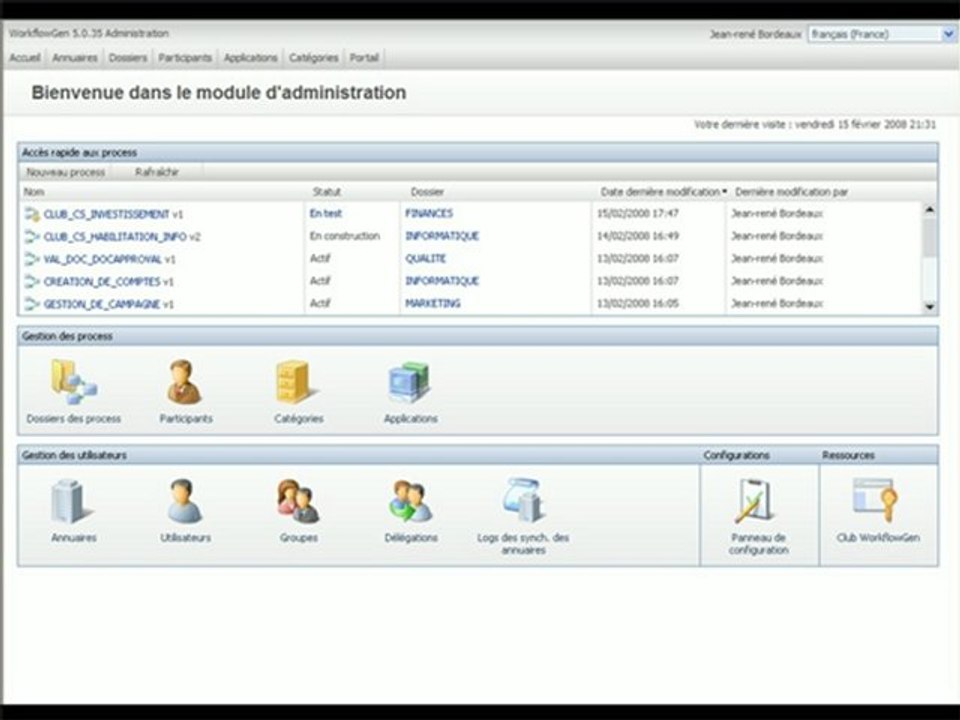Sort by the Dossier column header
The height and width of the screenshot is (720, 960).
(x=427, y=192)
